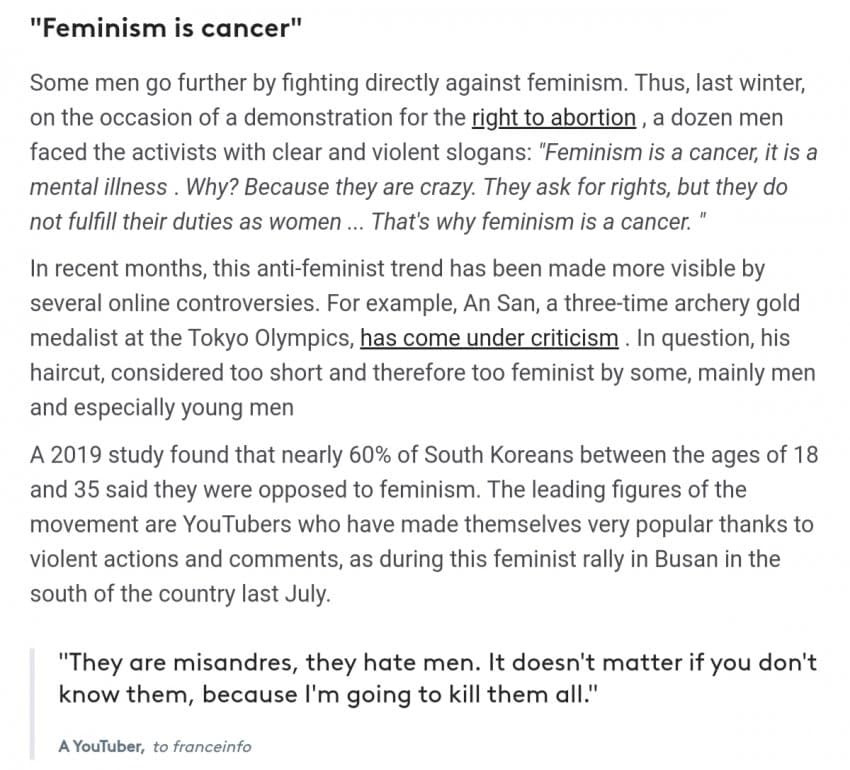Image resolution: width=850 pixels, height=770 pixels.
Task: Click the "Feminism is cancer" heading
Action: pyautogui.click(x=166, y=28)
